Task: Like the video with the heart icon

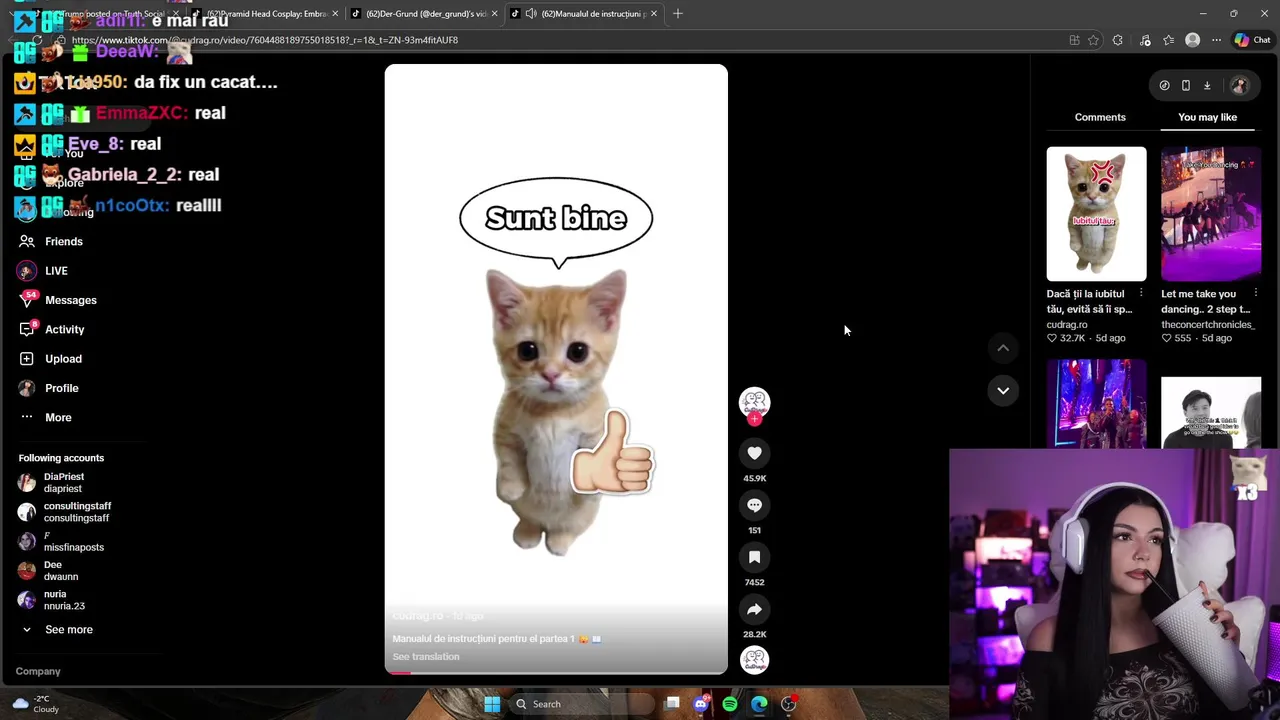Action: [754, 453]
